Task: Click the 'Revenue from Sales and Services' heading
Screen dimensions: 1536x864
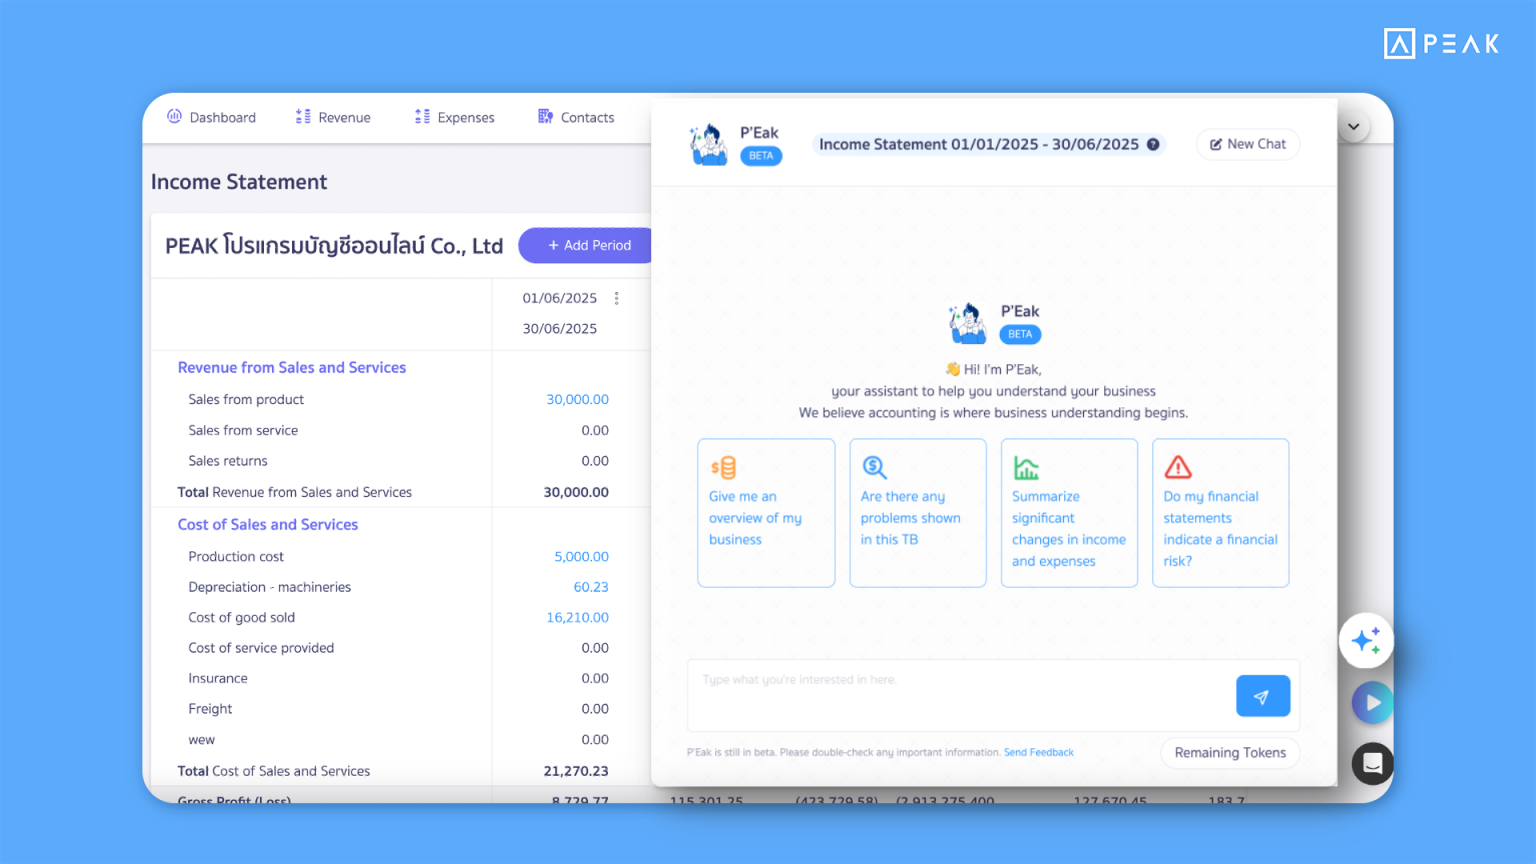Action: click(x=292, y=367)
